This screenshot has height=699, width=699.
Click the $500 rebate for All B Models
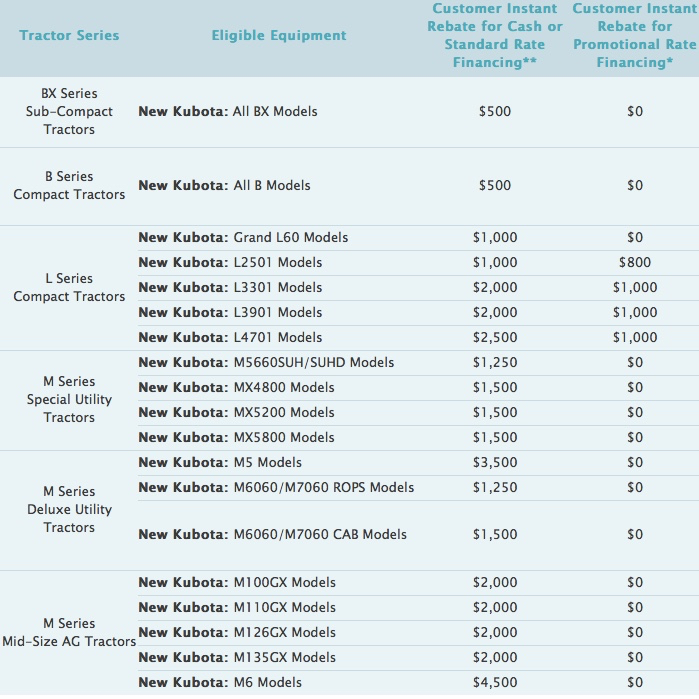click(x=495, y=185)
